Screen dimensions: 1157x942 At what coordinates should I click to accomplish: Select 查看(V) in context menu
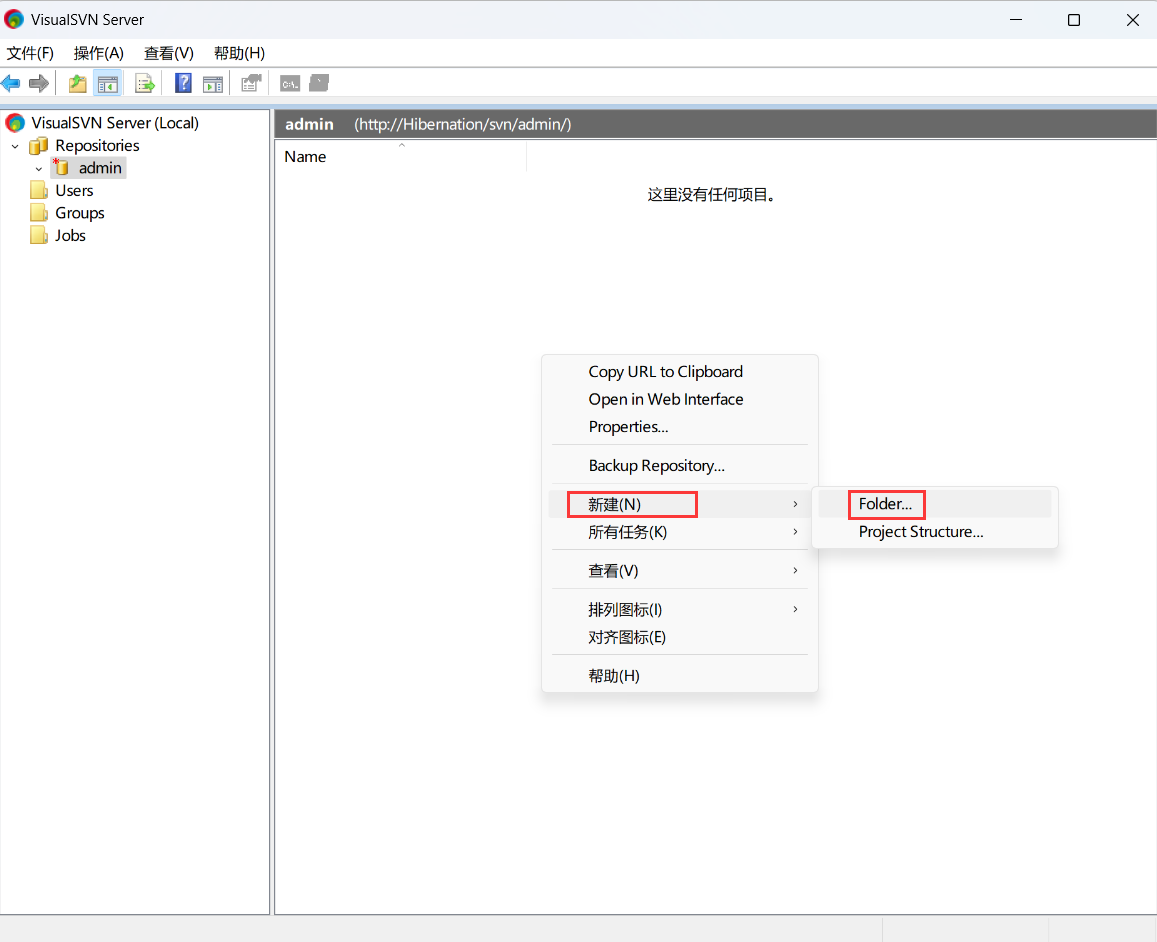click(x=679, y=570)
